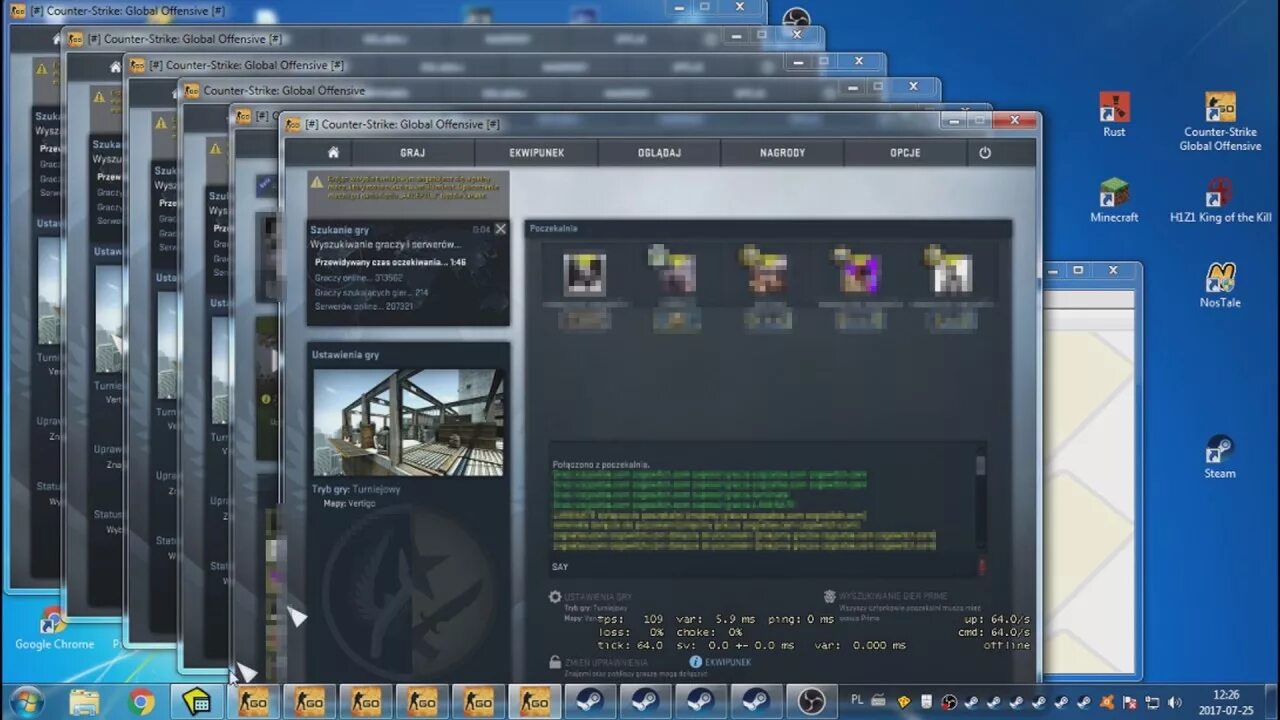Click 'Tryb gry: Turniejowy' text
This screenshot has height=720, width=1280.
(356, 490)
